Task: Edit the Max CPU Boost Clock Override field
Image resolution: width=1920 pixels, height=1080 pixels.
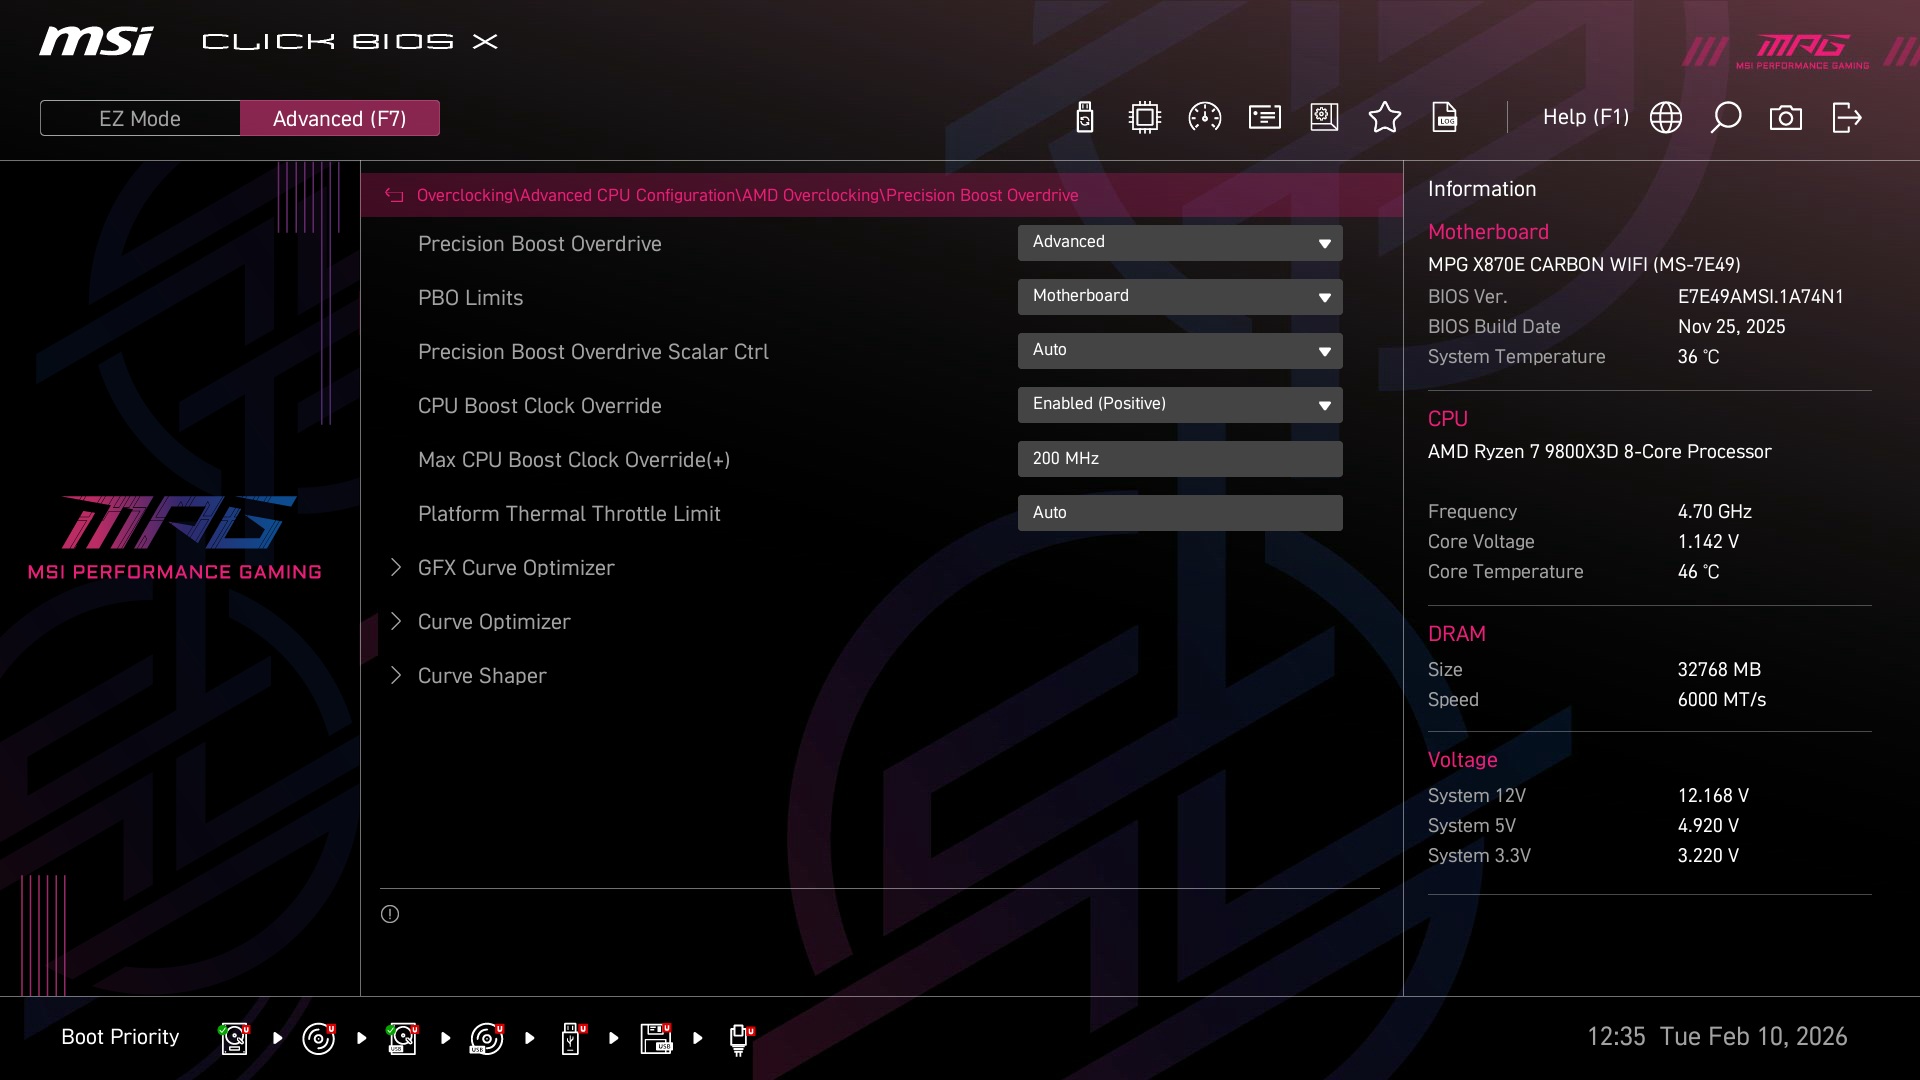Action: pyautogui.click(x=1180, y=459)
